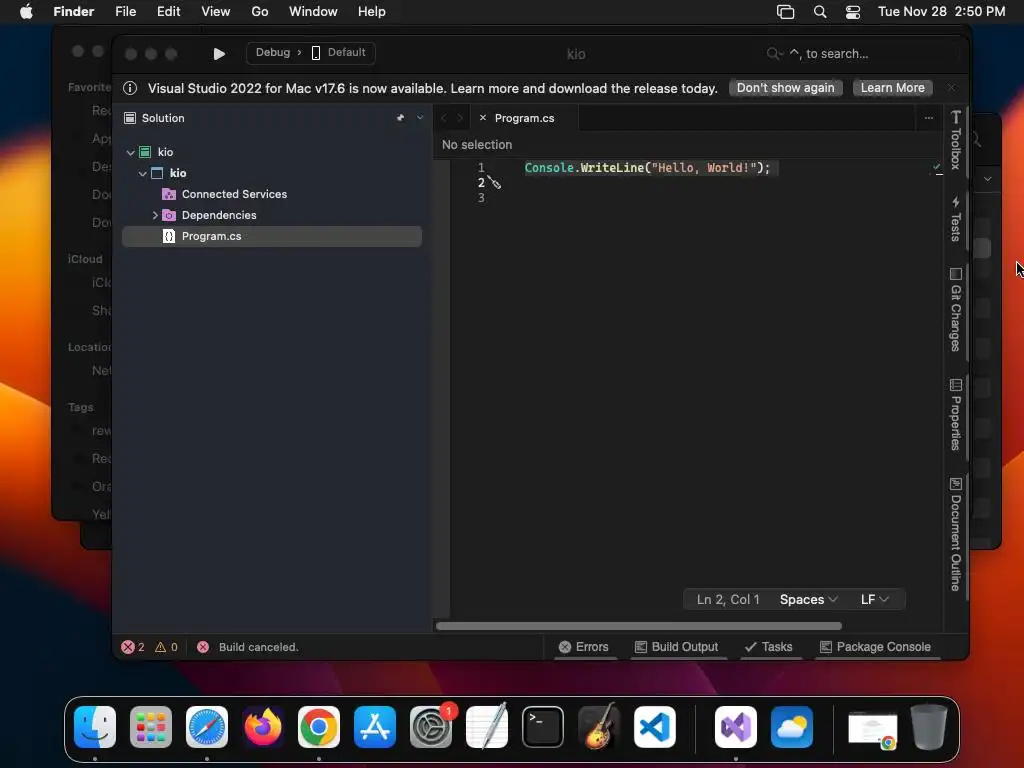1024x768 pixels.
Task: Click the Dependencies folder icon
Action: point(169,215)
